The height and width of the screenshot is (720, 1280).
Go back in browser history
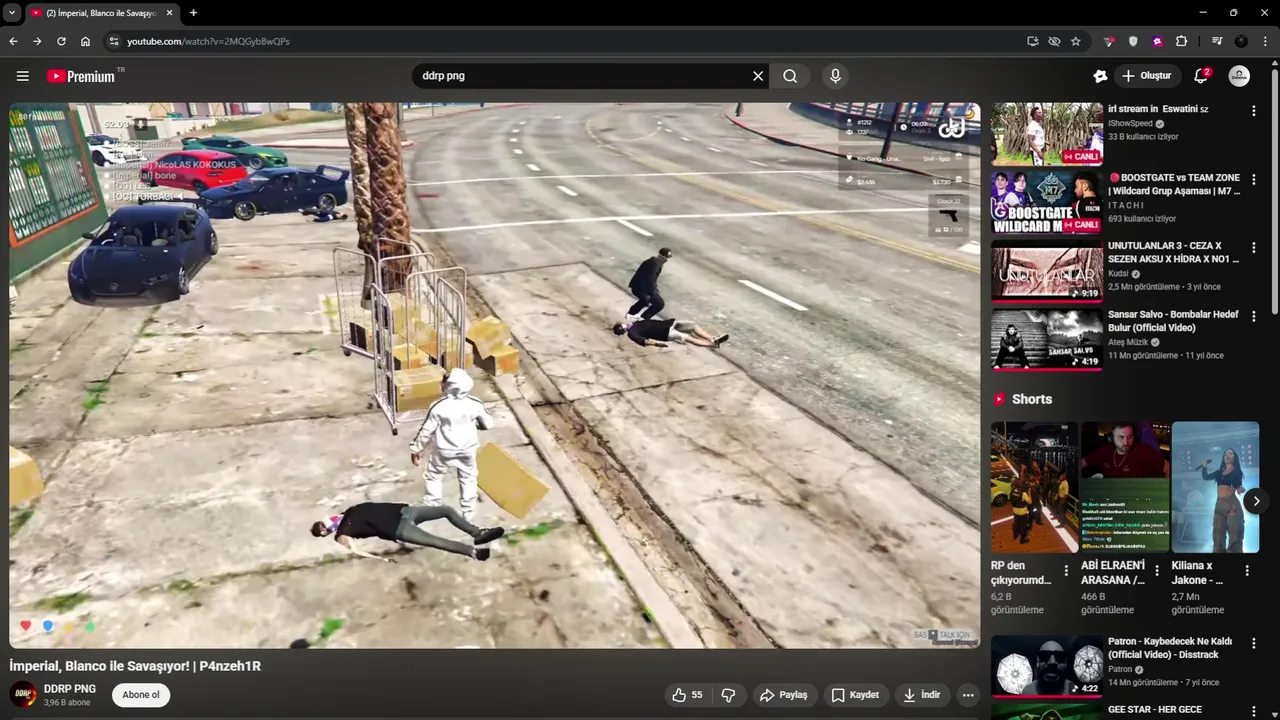click(13, 41)
